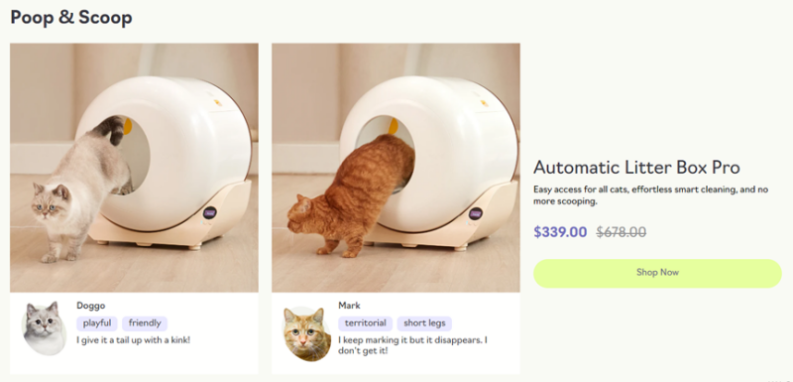The height and width of the screenshot is (382, 793).
Task: Click the crossed-out $678.00 price
Action: 621,232
